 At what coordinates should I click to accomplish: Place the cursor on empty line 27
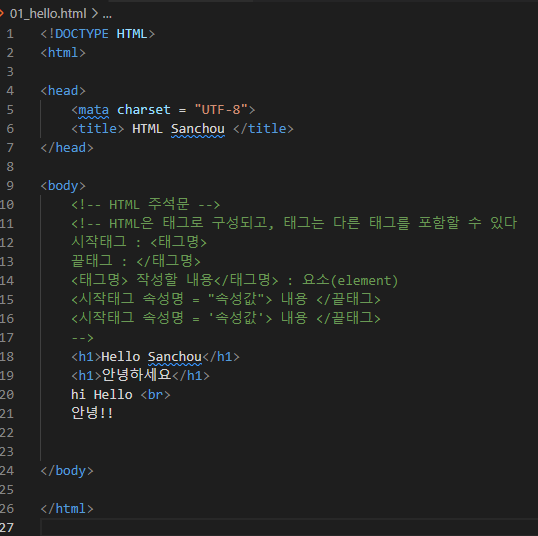pos(289,527)
